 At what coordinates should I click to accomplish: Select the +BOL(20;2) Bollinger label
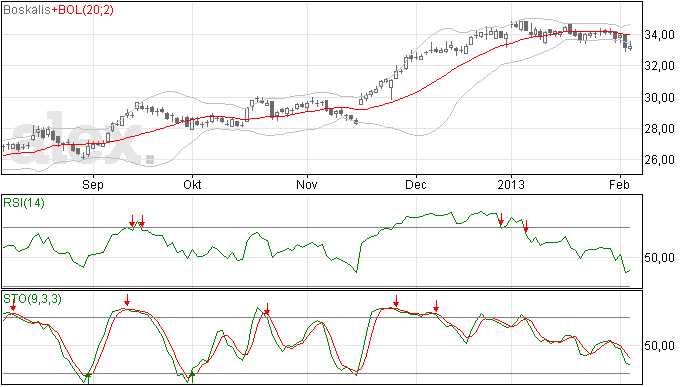coord(82,10)
